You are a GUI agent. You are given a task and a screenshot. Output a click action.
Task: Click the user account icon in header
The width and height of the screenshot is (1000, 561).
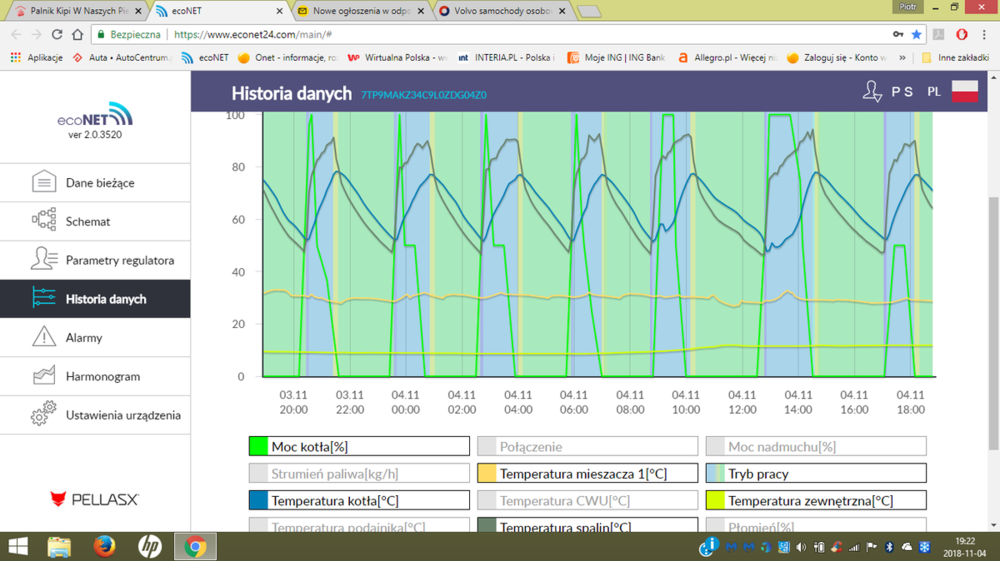click(872, 92)
